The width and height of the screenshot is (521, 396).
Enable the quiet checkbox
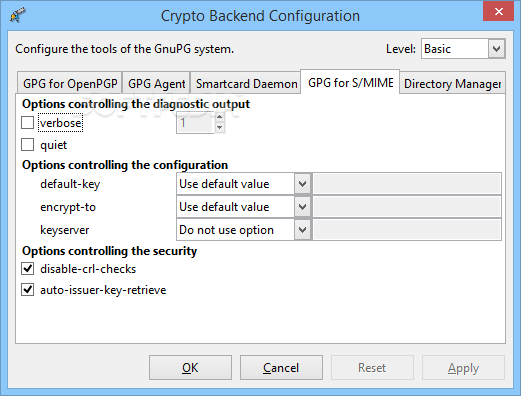27,145
